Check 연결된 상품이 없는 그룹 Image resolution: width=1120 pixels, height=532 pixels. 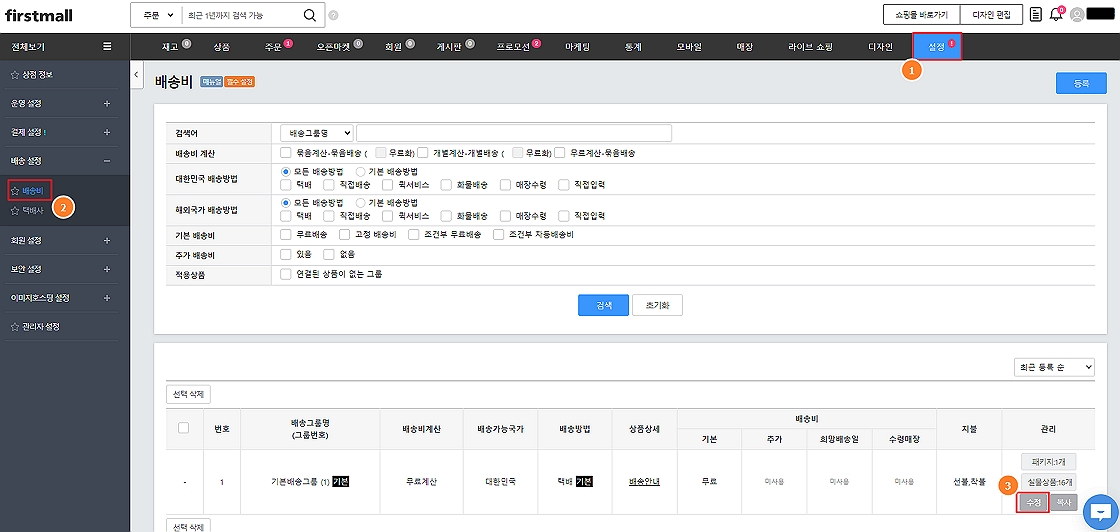(286, 273)
